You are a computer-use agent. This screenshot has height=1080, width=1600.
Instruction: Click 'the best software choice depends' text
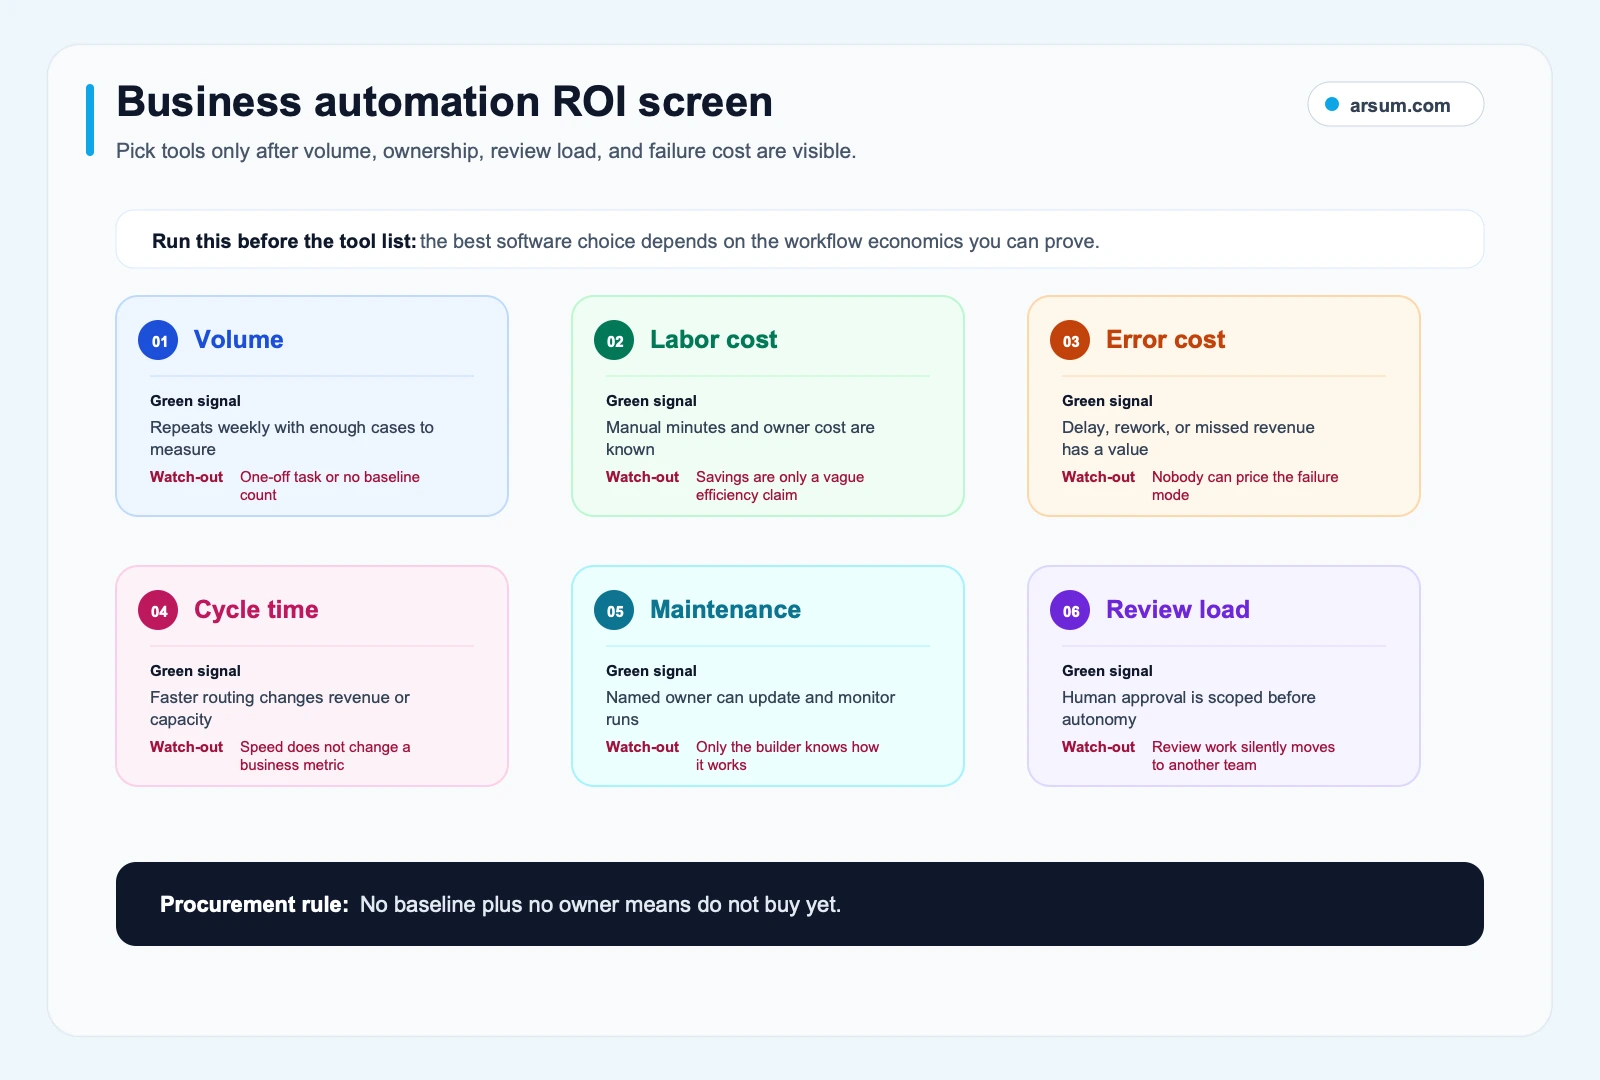point(760,241)
